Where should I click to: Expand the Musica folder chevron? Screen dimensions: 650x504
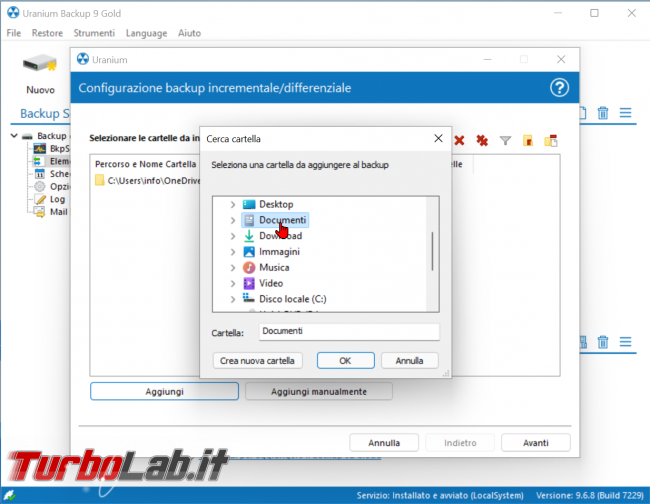[x=233, y=267]
